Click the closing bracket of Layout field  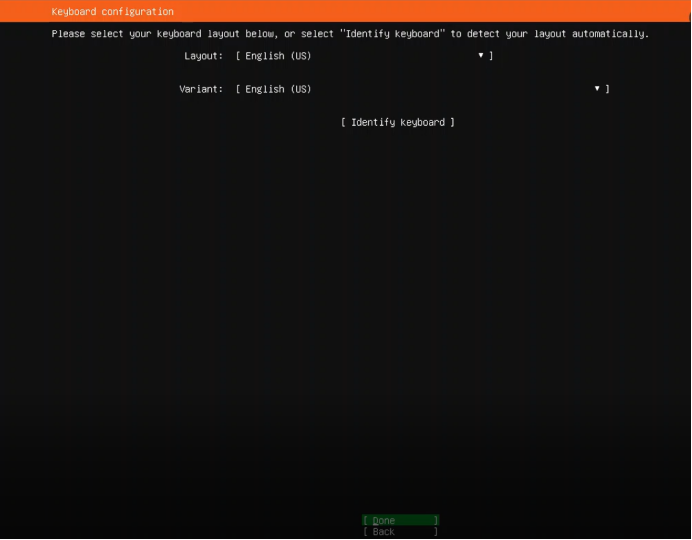coord(491,56)
